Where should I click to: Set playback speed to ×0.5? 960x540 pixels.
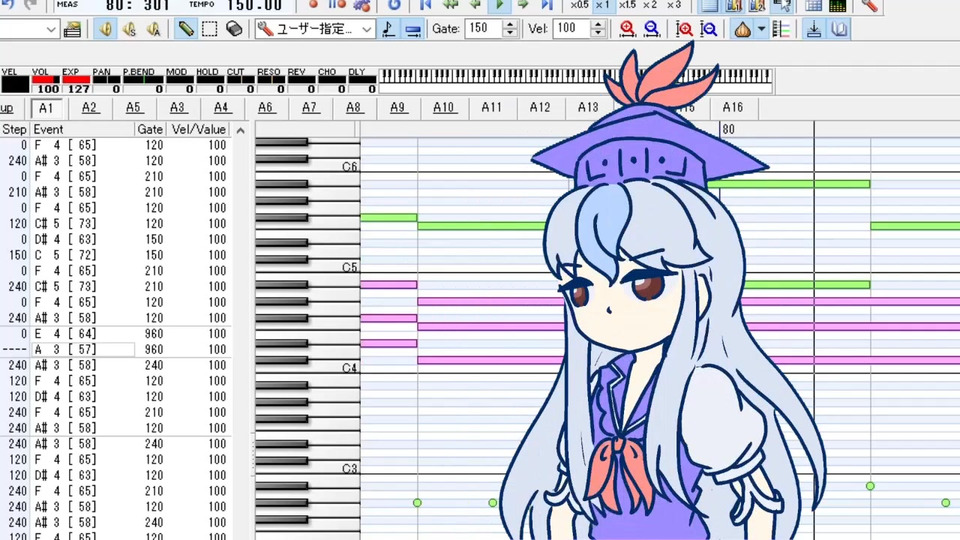(579, 4)
